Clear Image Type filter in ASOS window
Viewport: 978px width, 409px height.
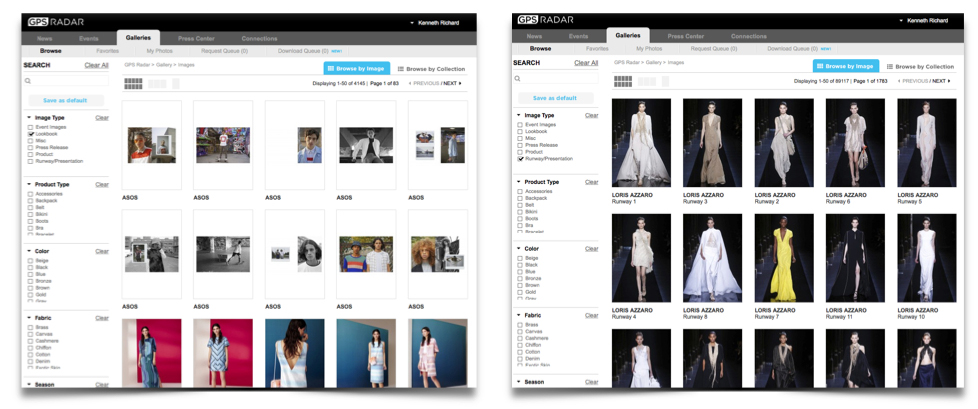pos(102,118)
